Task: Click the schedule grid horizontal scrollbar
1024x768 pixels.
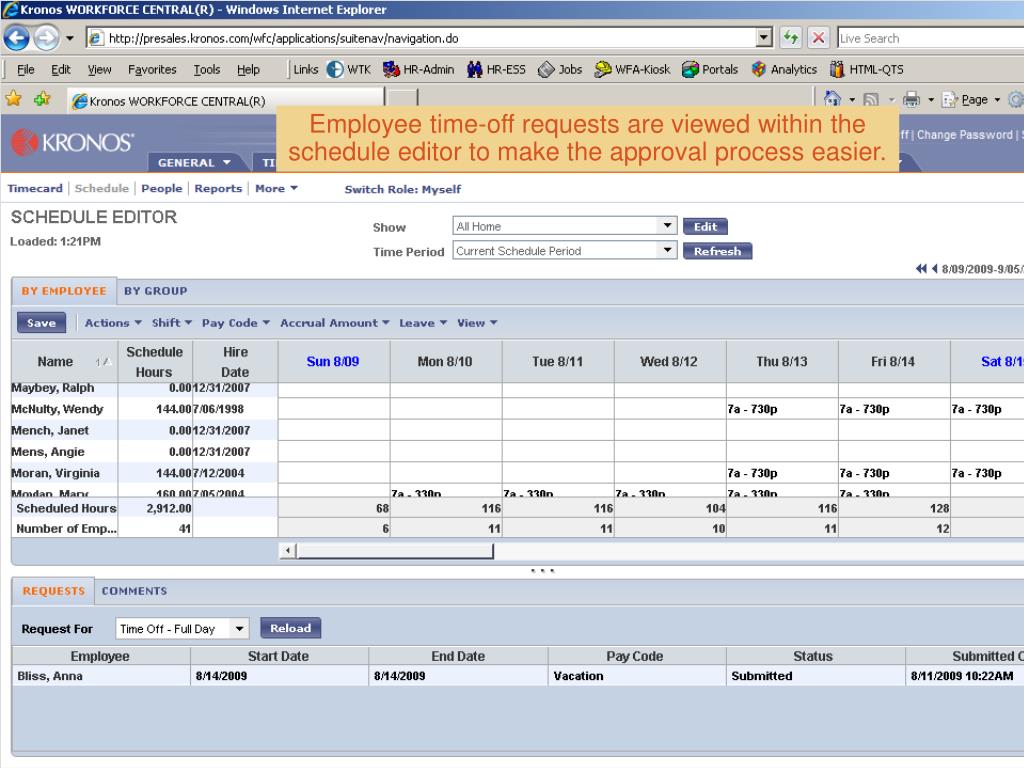Action: (395, 551)
